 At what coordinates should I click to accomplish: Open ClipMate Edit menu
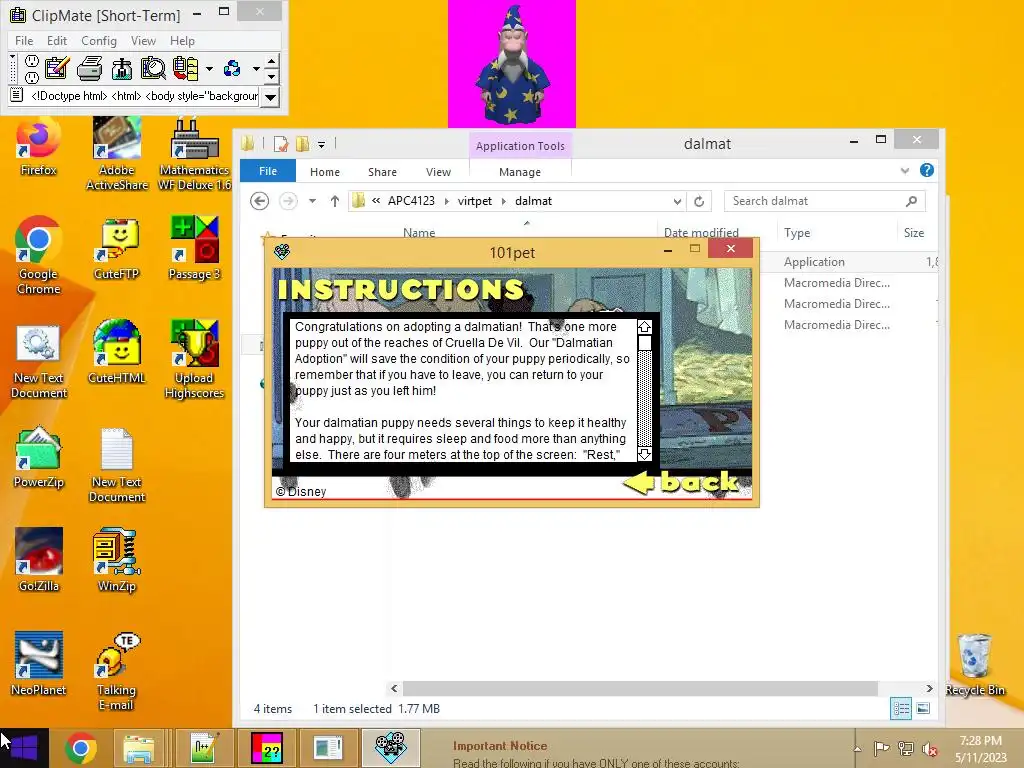tap(57, 40)
